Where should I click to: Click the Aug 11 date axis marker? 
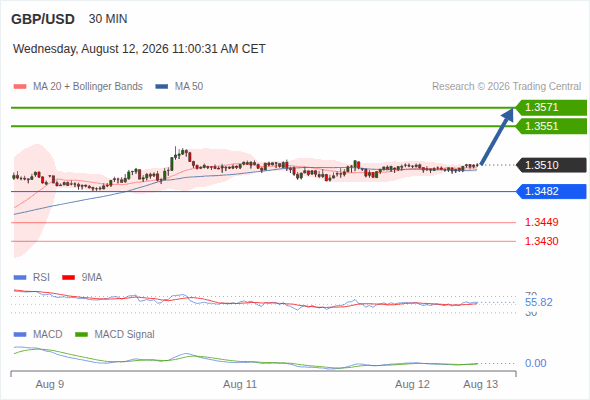click(240, 385)
